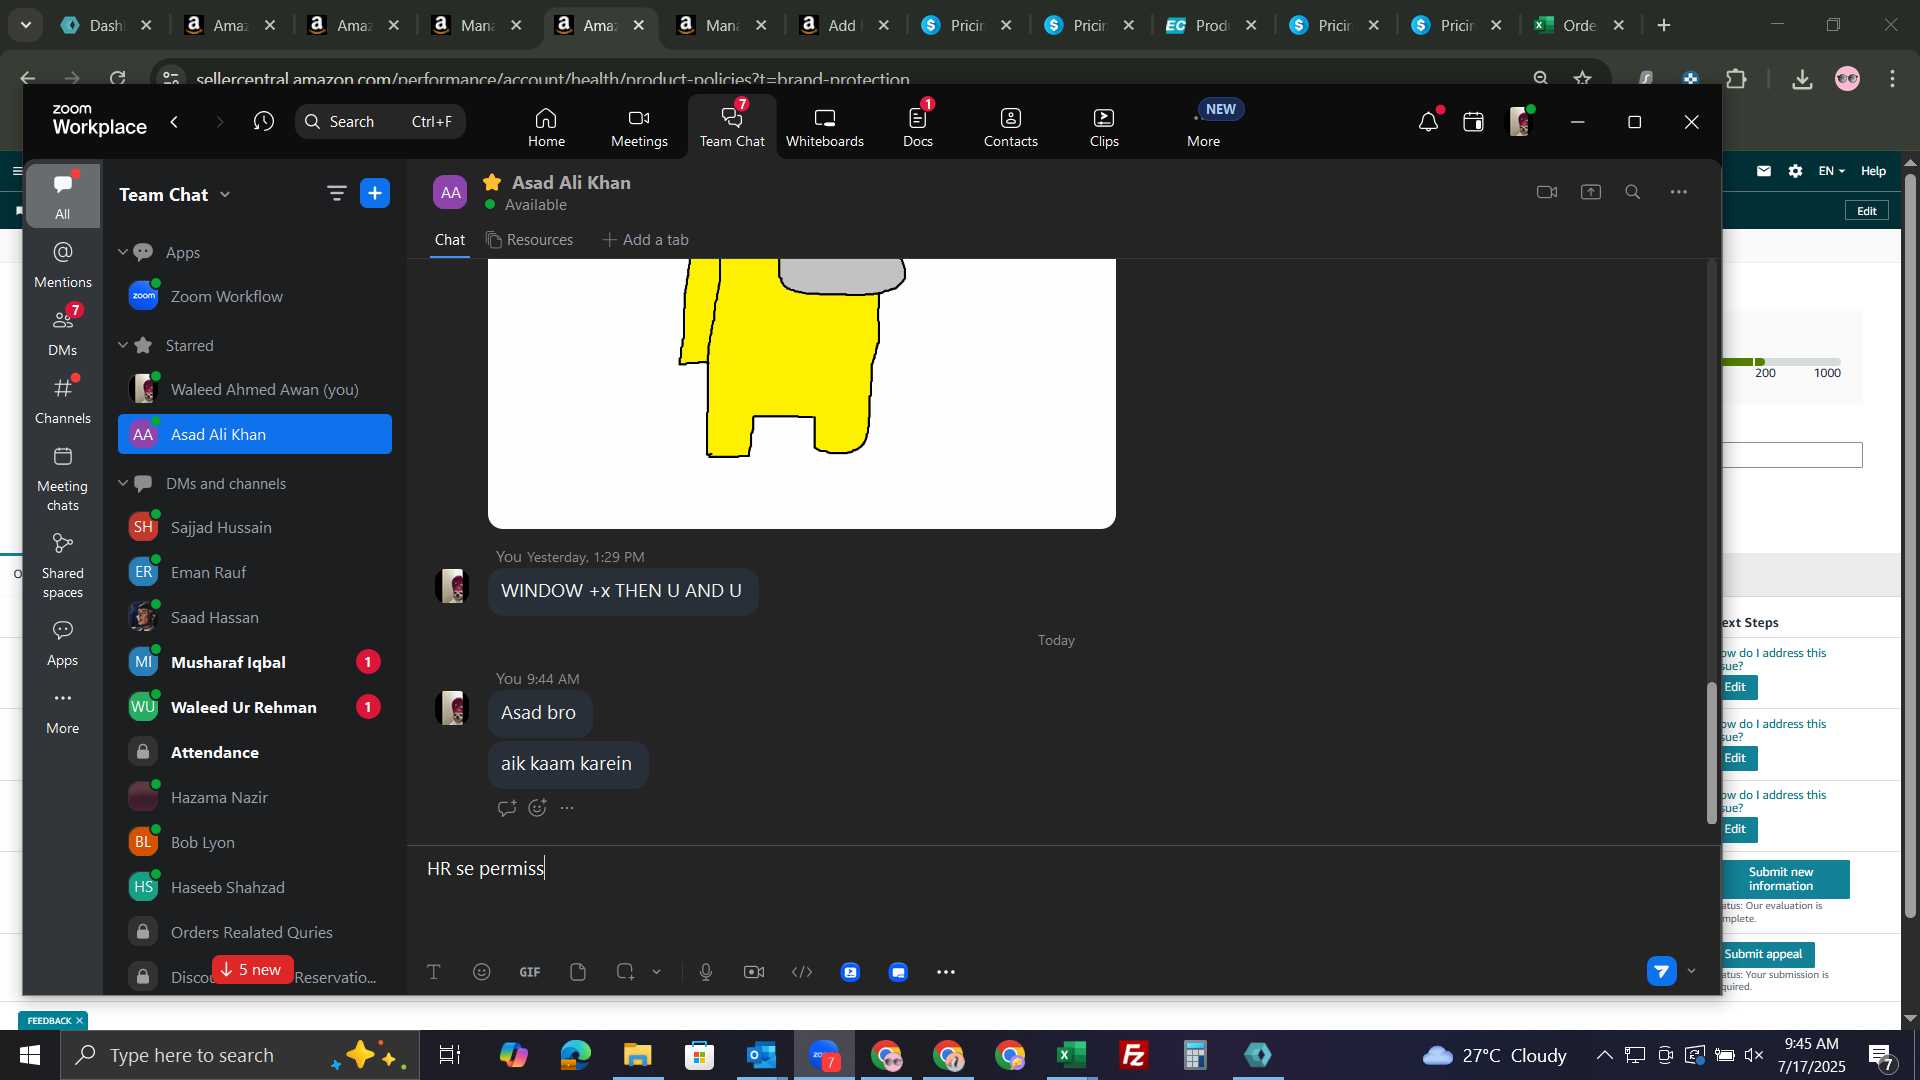Go back using the Zoom back arrow
The image size is (1920, 1080).
175,121
